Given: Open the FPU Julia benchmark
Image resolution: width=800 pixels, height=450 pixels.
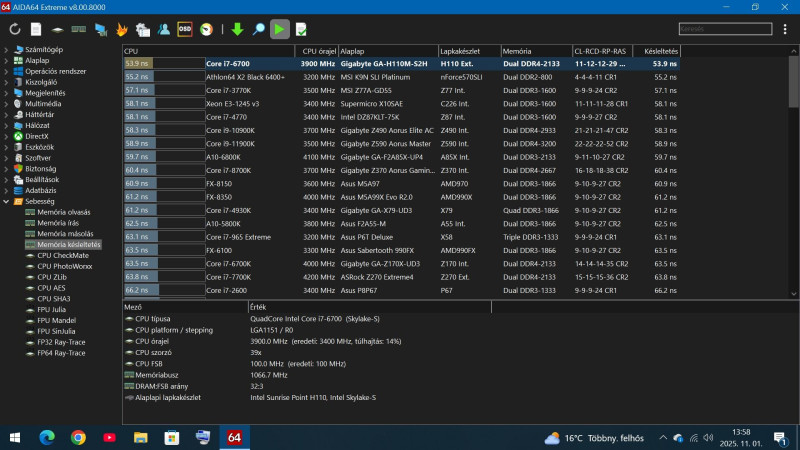Looking at the screenshot, I should pyautogui.click(x=51, y=310).
